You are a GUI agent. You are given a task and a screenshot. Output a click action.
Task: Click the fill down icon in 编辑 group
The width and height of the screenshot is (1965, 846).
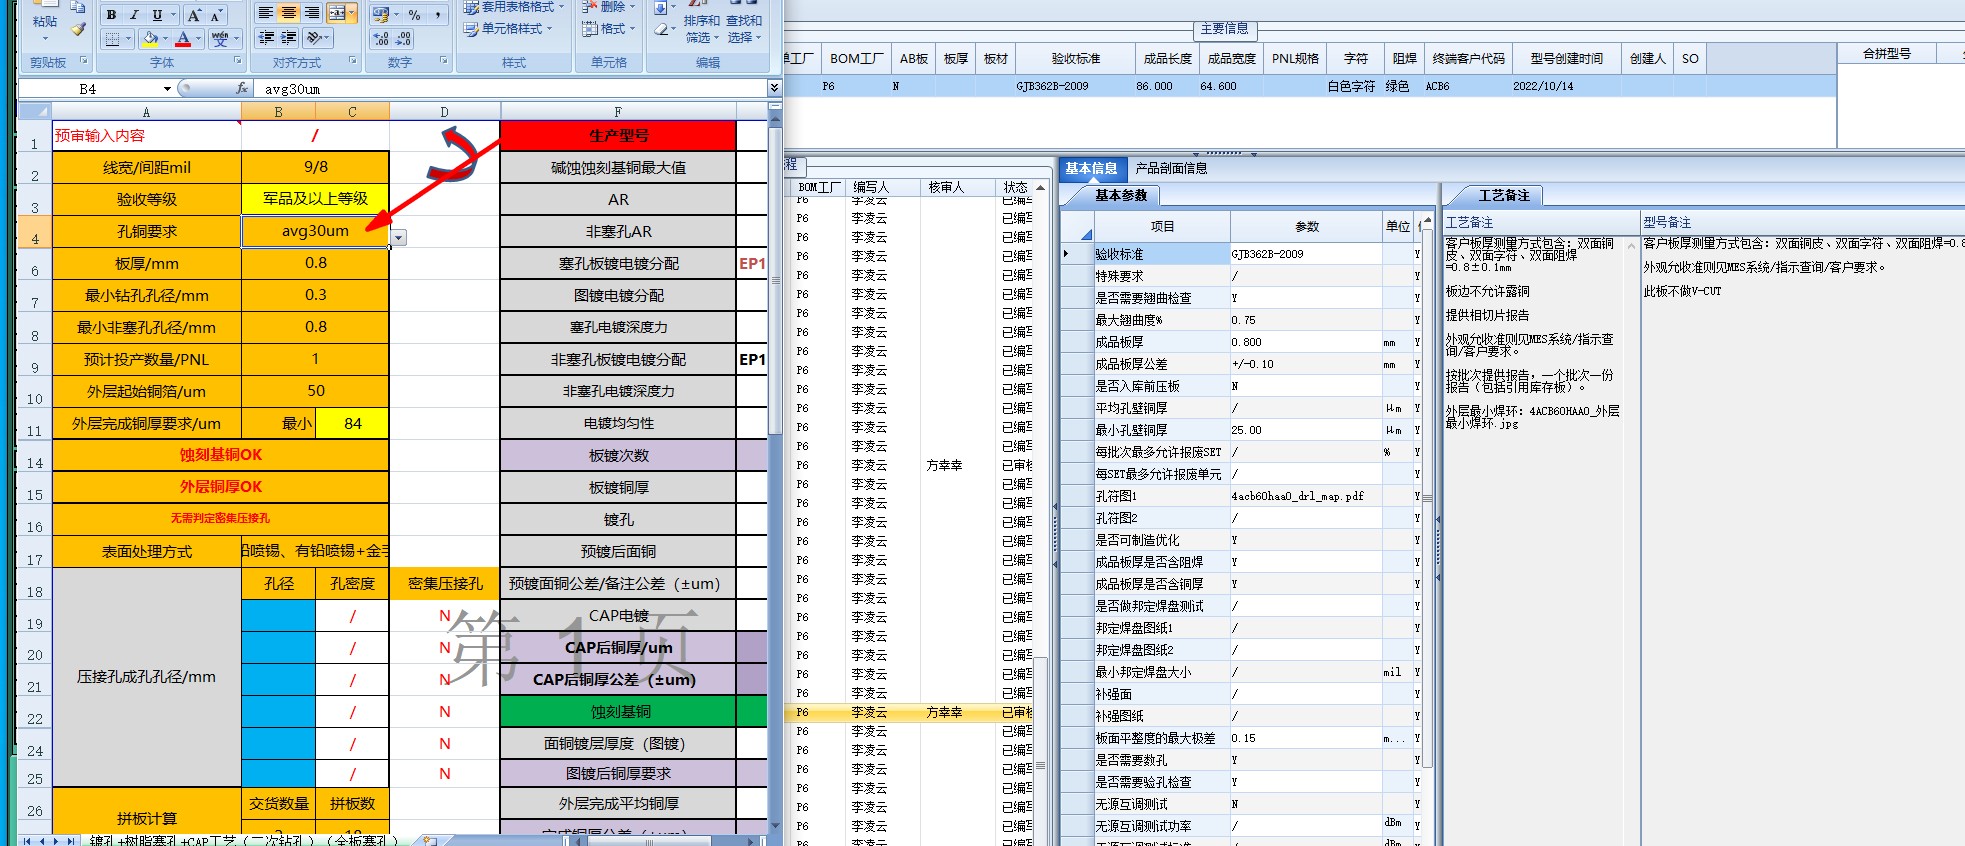[x=660, y=8]
